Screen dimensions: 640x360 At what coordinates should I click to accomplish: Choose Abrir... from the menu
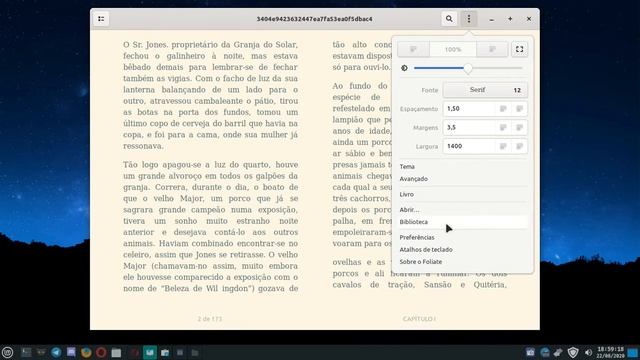tap(463, 209)
